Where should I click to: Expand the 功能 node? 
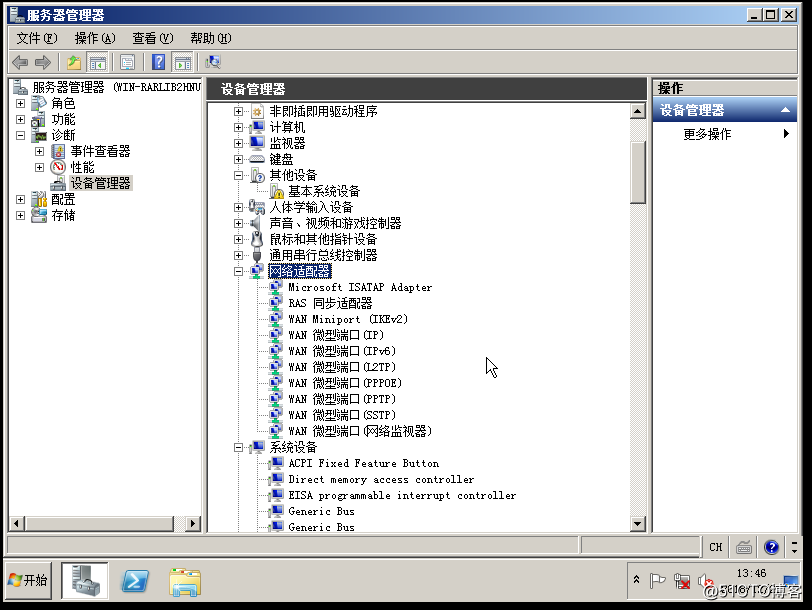click(20, 120)
